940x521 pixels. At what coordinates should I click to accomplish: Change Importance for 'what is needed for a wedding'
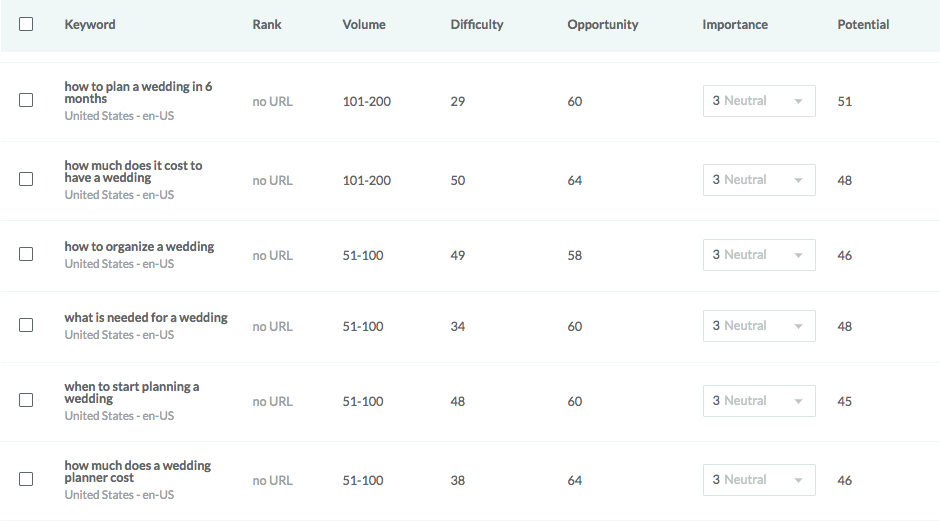pyautogui.click(x=759, y=326)
